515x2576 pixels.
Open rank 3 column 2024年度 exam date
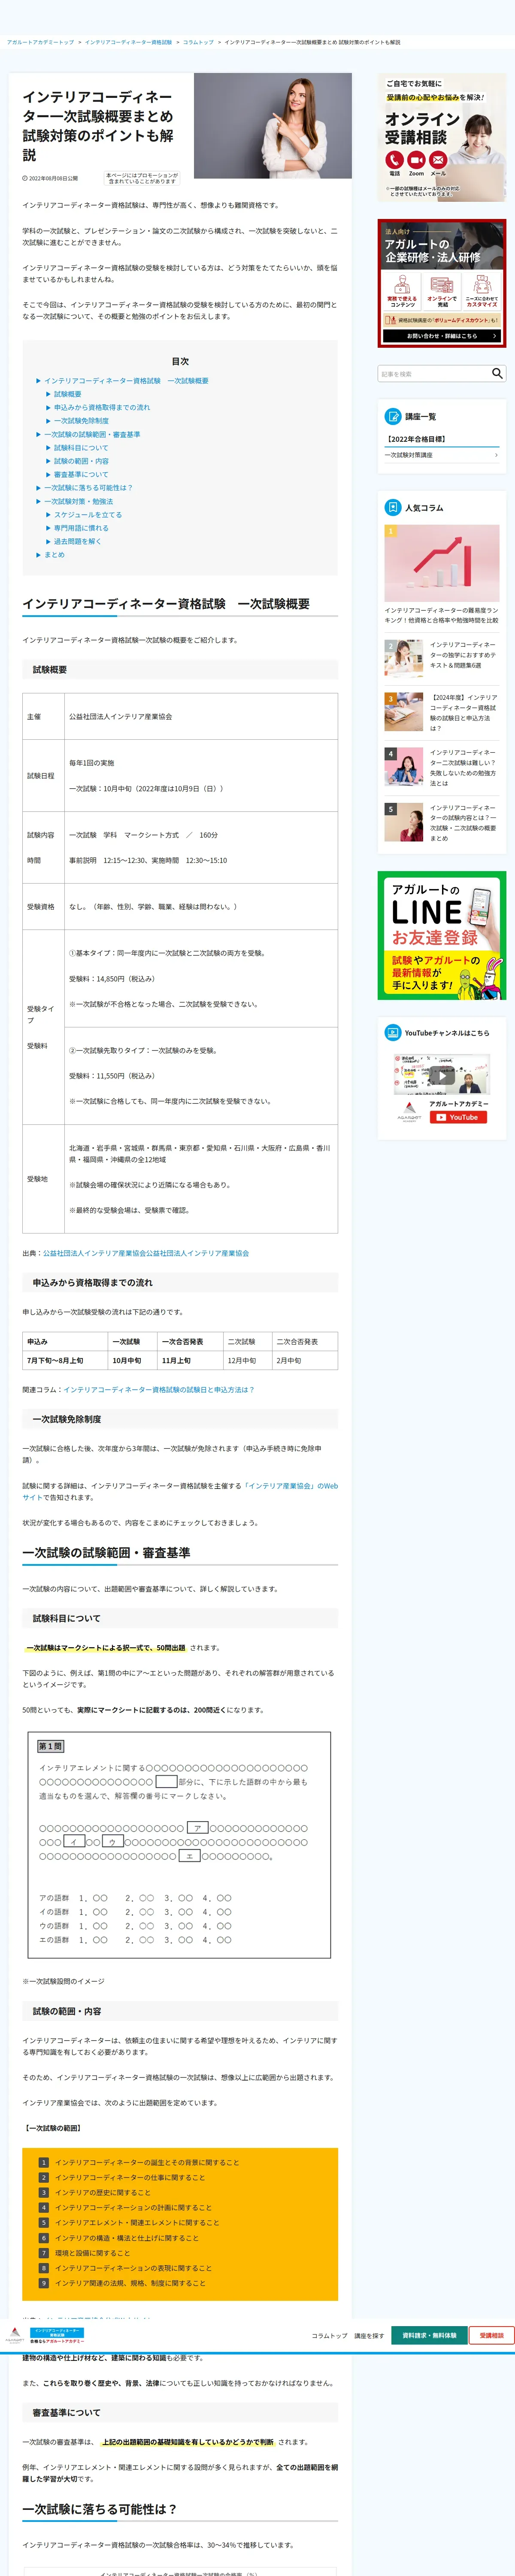coord(441,712)
